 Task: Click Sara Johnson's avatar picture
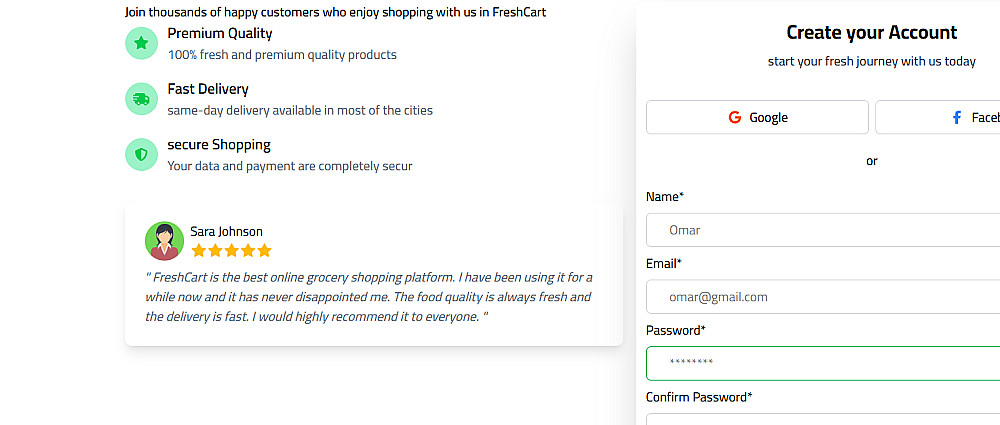click(x=164, y=241)
